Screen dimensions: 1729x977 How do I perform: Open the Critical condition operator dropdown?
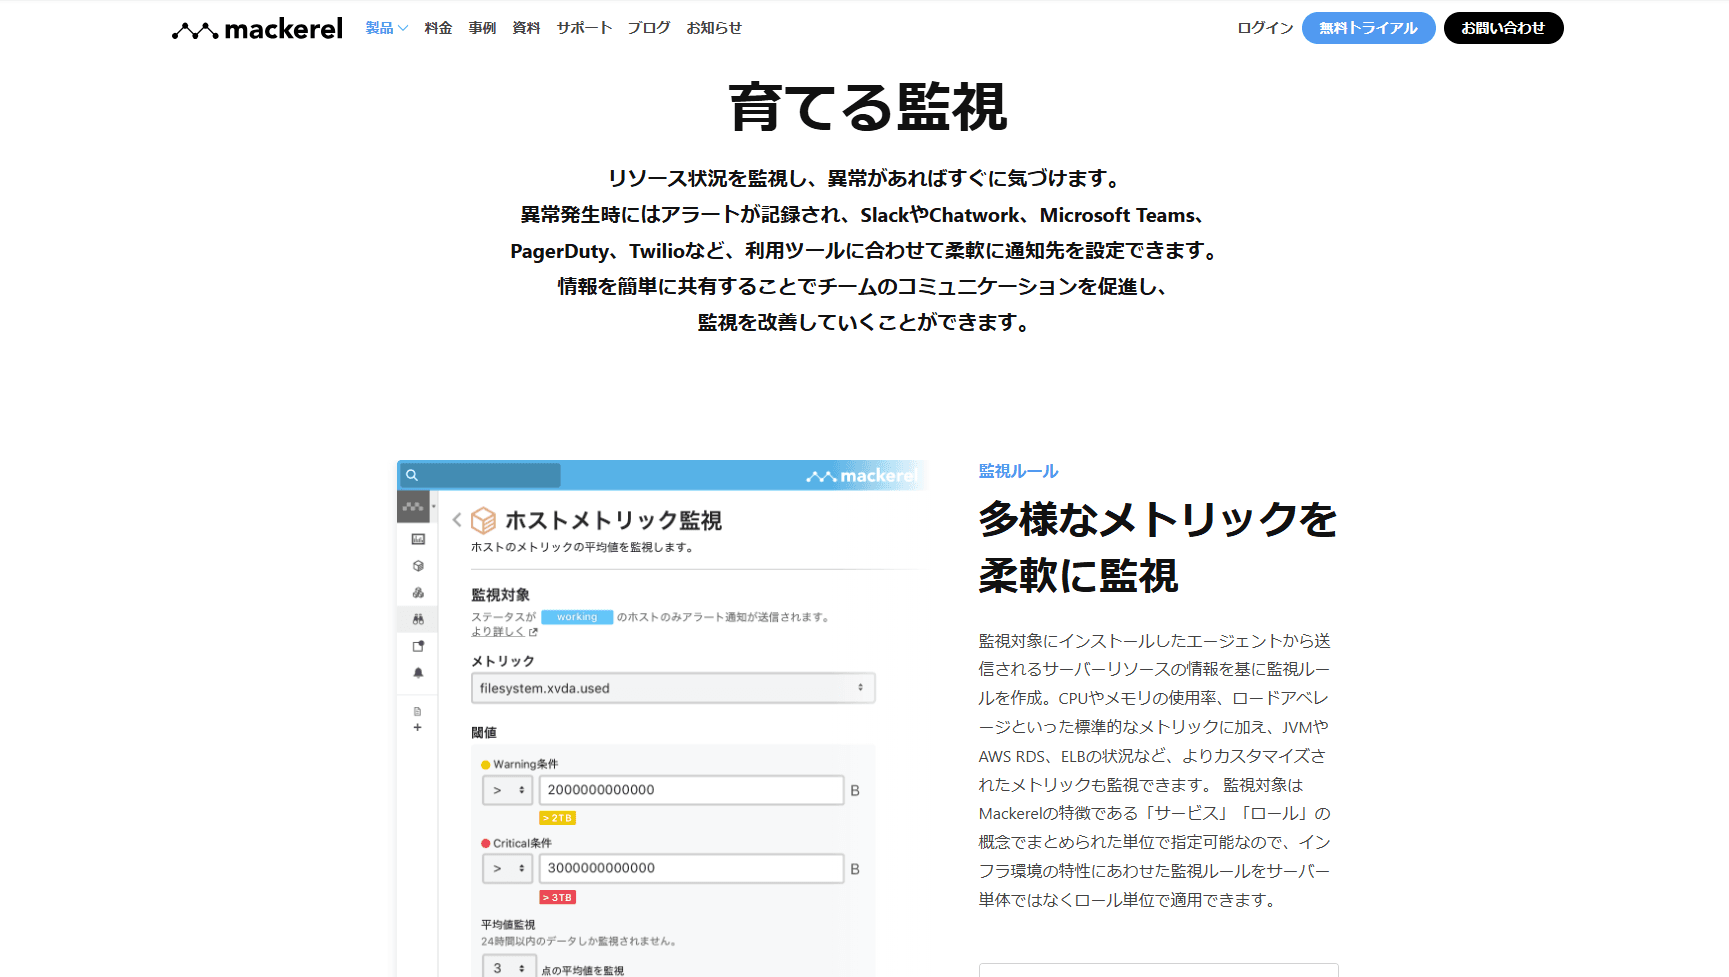point(508,868)
